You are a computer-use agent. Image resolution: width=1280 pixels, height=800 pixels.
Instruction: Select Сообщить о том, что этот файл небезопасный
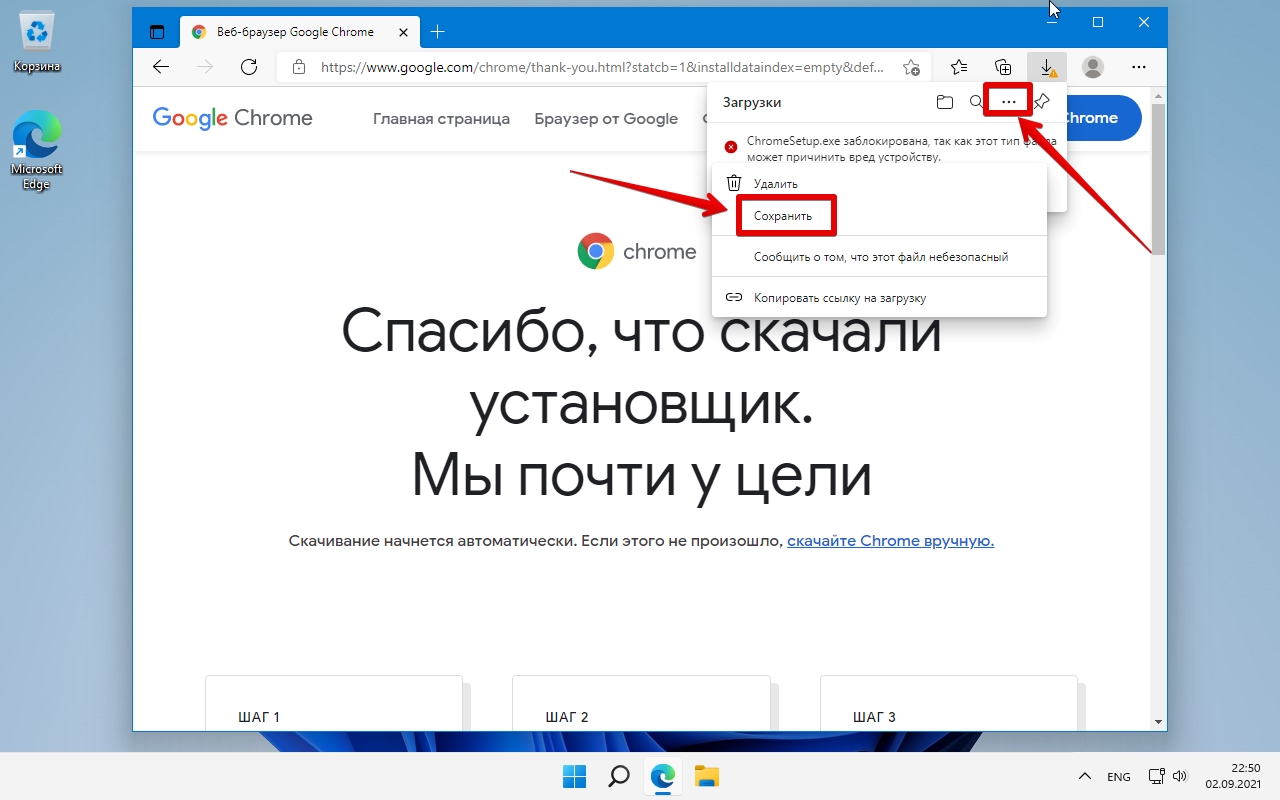coord(879,257)
